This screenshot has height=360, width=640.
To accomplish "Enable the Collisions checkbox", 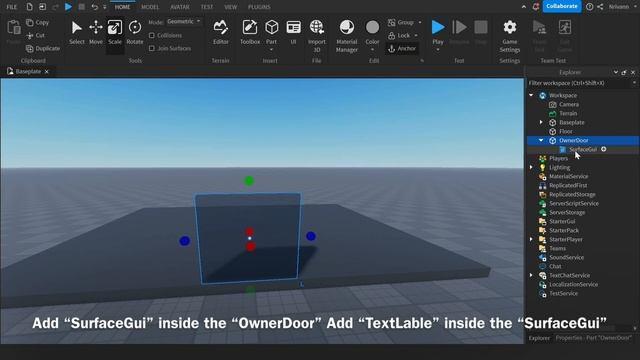I will [x=152, y=36].
